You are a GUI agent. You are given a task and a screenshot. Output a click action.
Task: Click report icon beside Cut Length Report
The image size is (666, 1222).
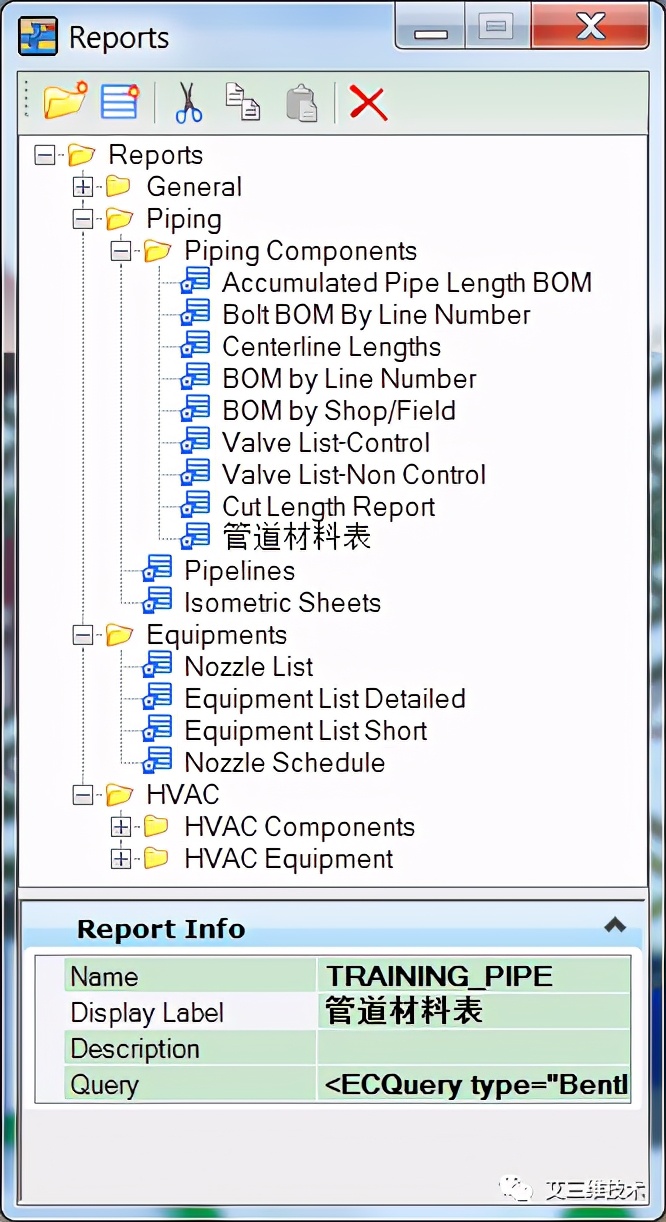point(196,506)
